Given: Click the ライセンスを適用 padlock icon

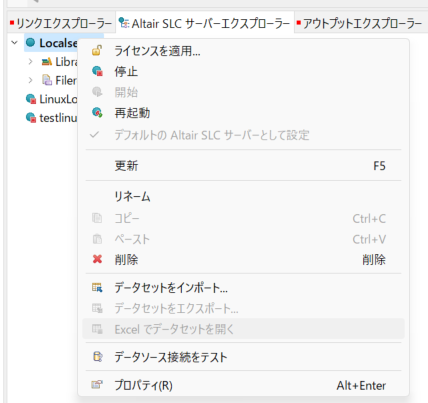Looking at the screenshot, I should click(x=97, y=51).
